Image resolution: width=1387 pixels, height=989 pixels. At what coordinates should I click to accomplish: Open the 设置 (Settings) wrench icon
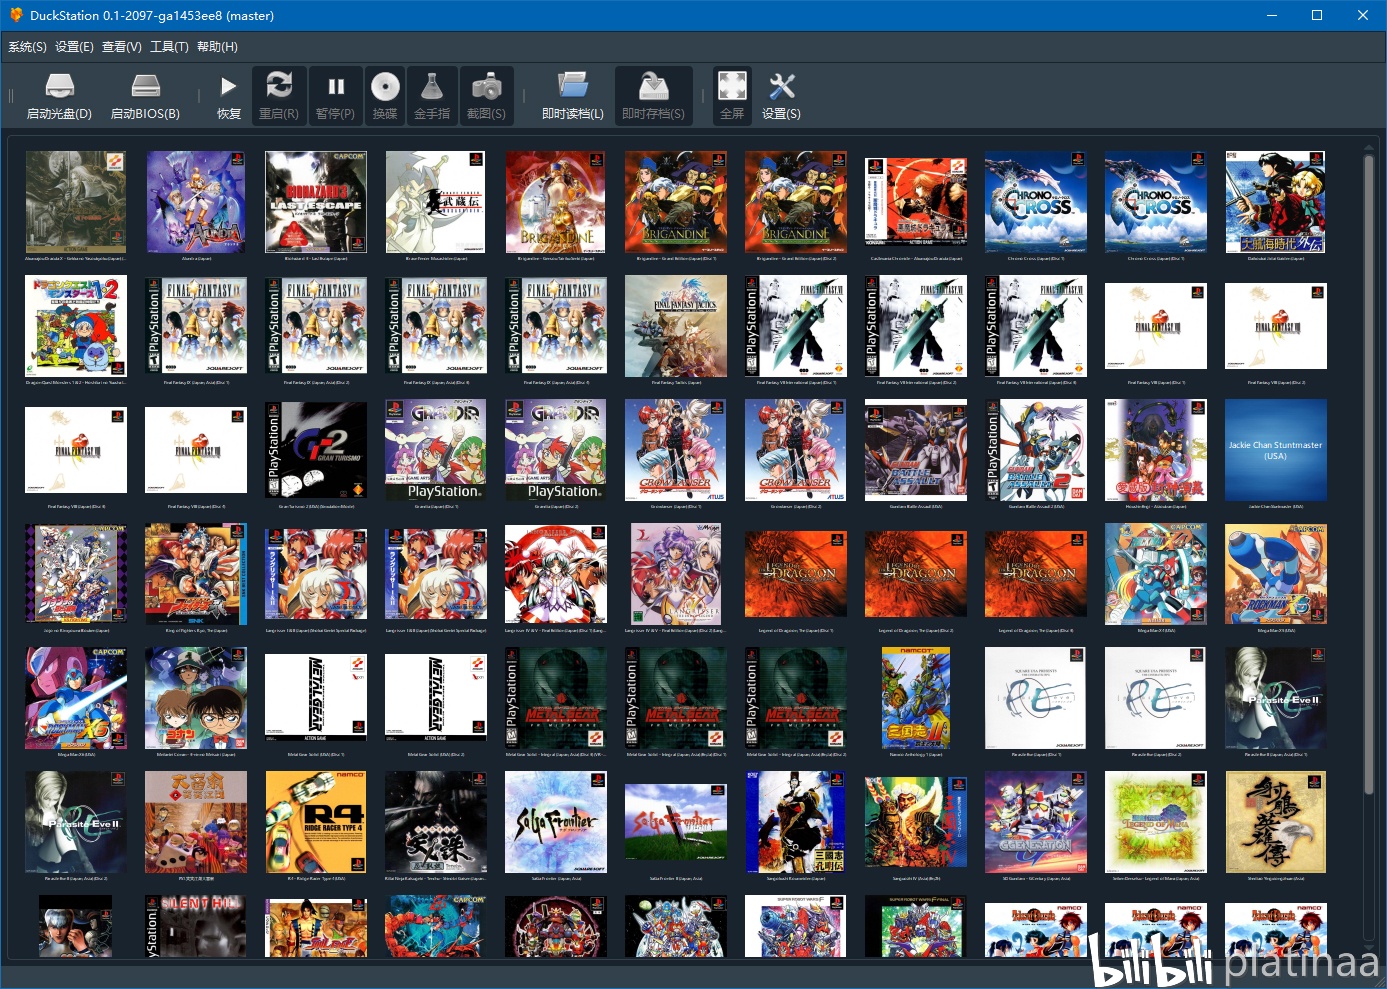tap(781, 86)
